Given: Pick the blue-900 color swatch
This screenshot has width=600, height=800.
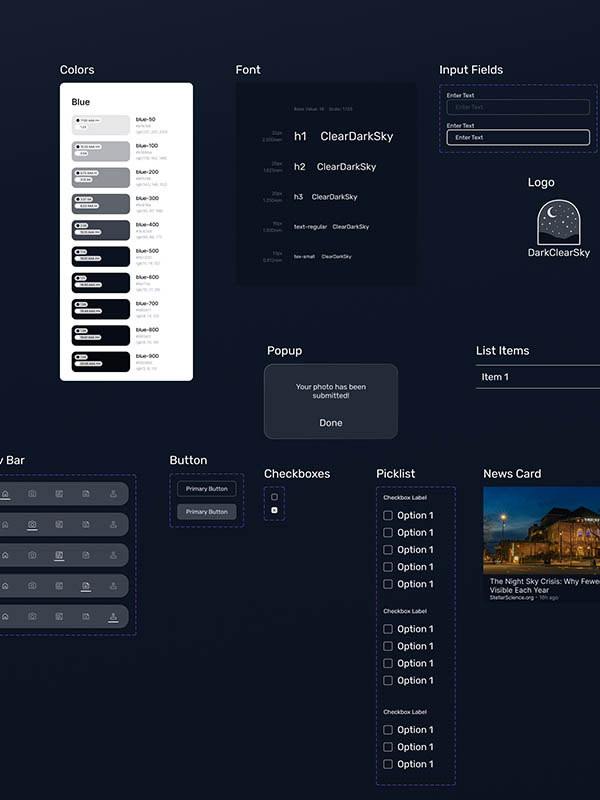Looking at the screenshot, I should tap(101, 362).
